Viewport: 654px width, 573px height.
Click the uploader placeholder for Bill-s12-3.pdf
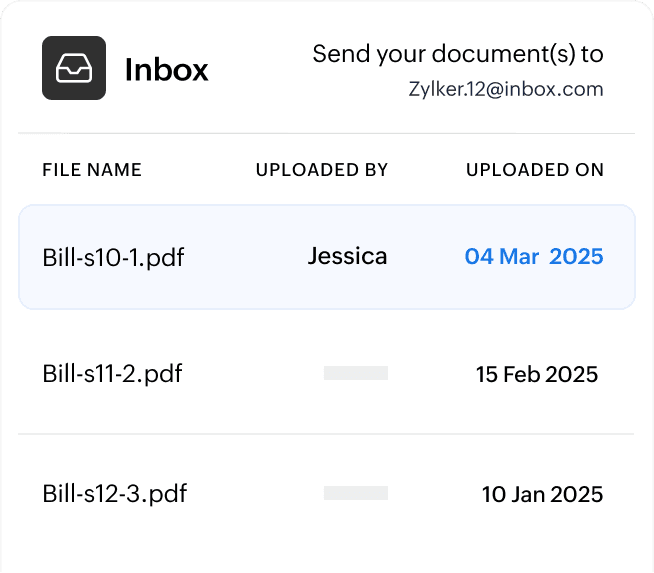coord(355,493)
